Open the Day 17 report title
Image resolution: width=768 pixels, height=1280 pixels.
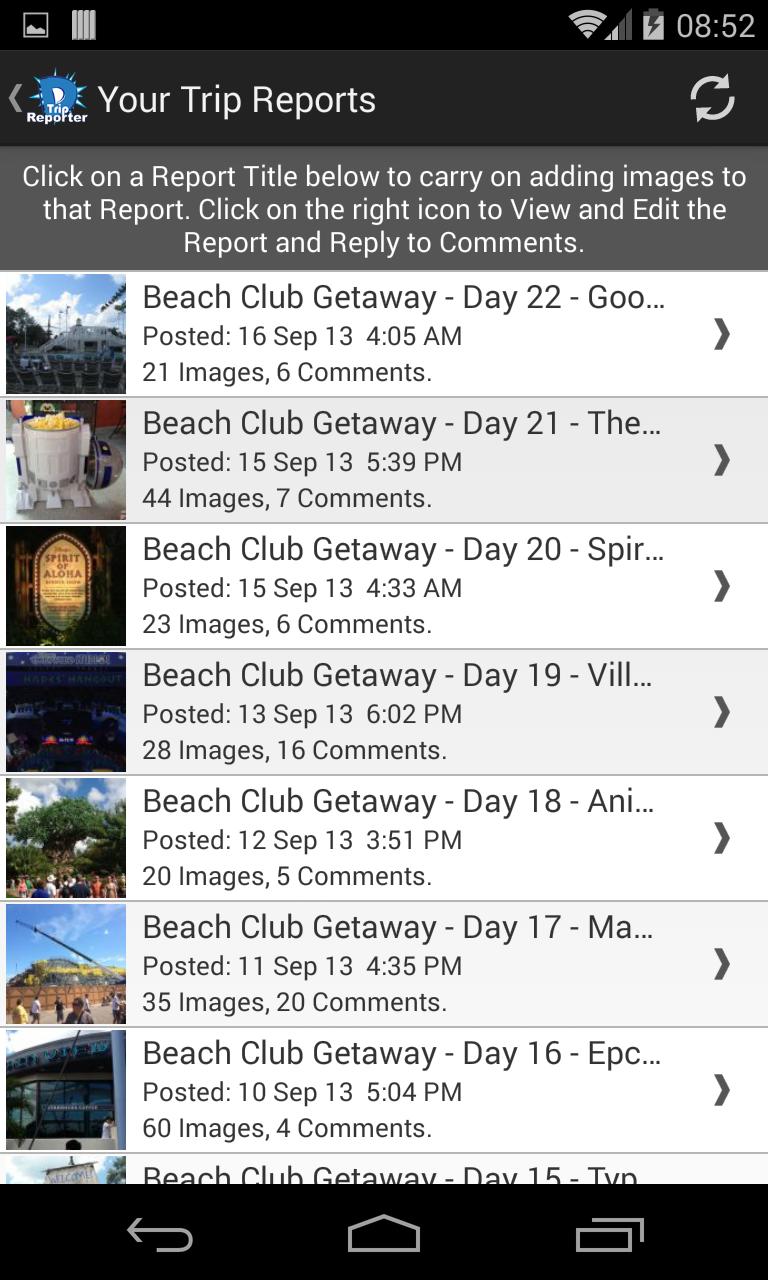397,928
